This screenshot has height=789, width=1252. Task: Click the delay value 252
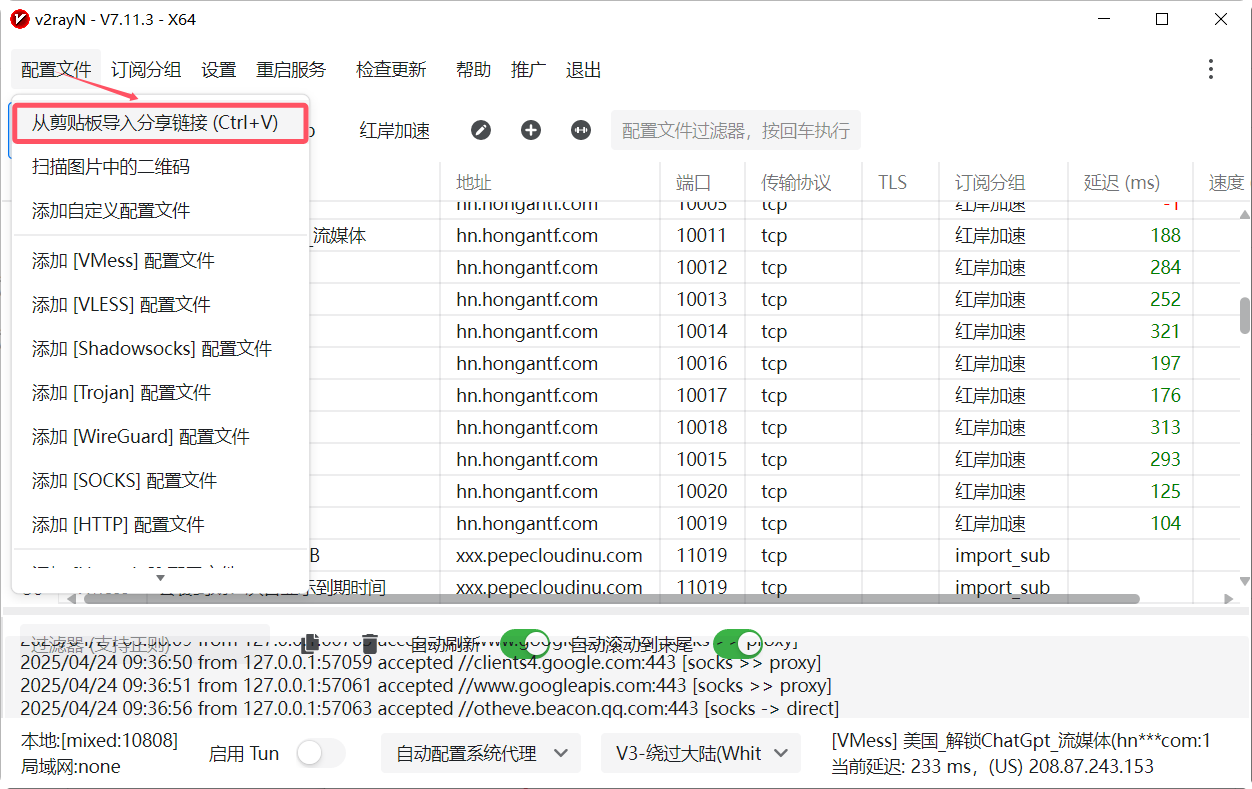pyautogui.click(x=1165, y=300)
